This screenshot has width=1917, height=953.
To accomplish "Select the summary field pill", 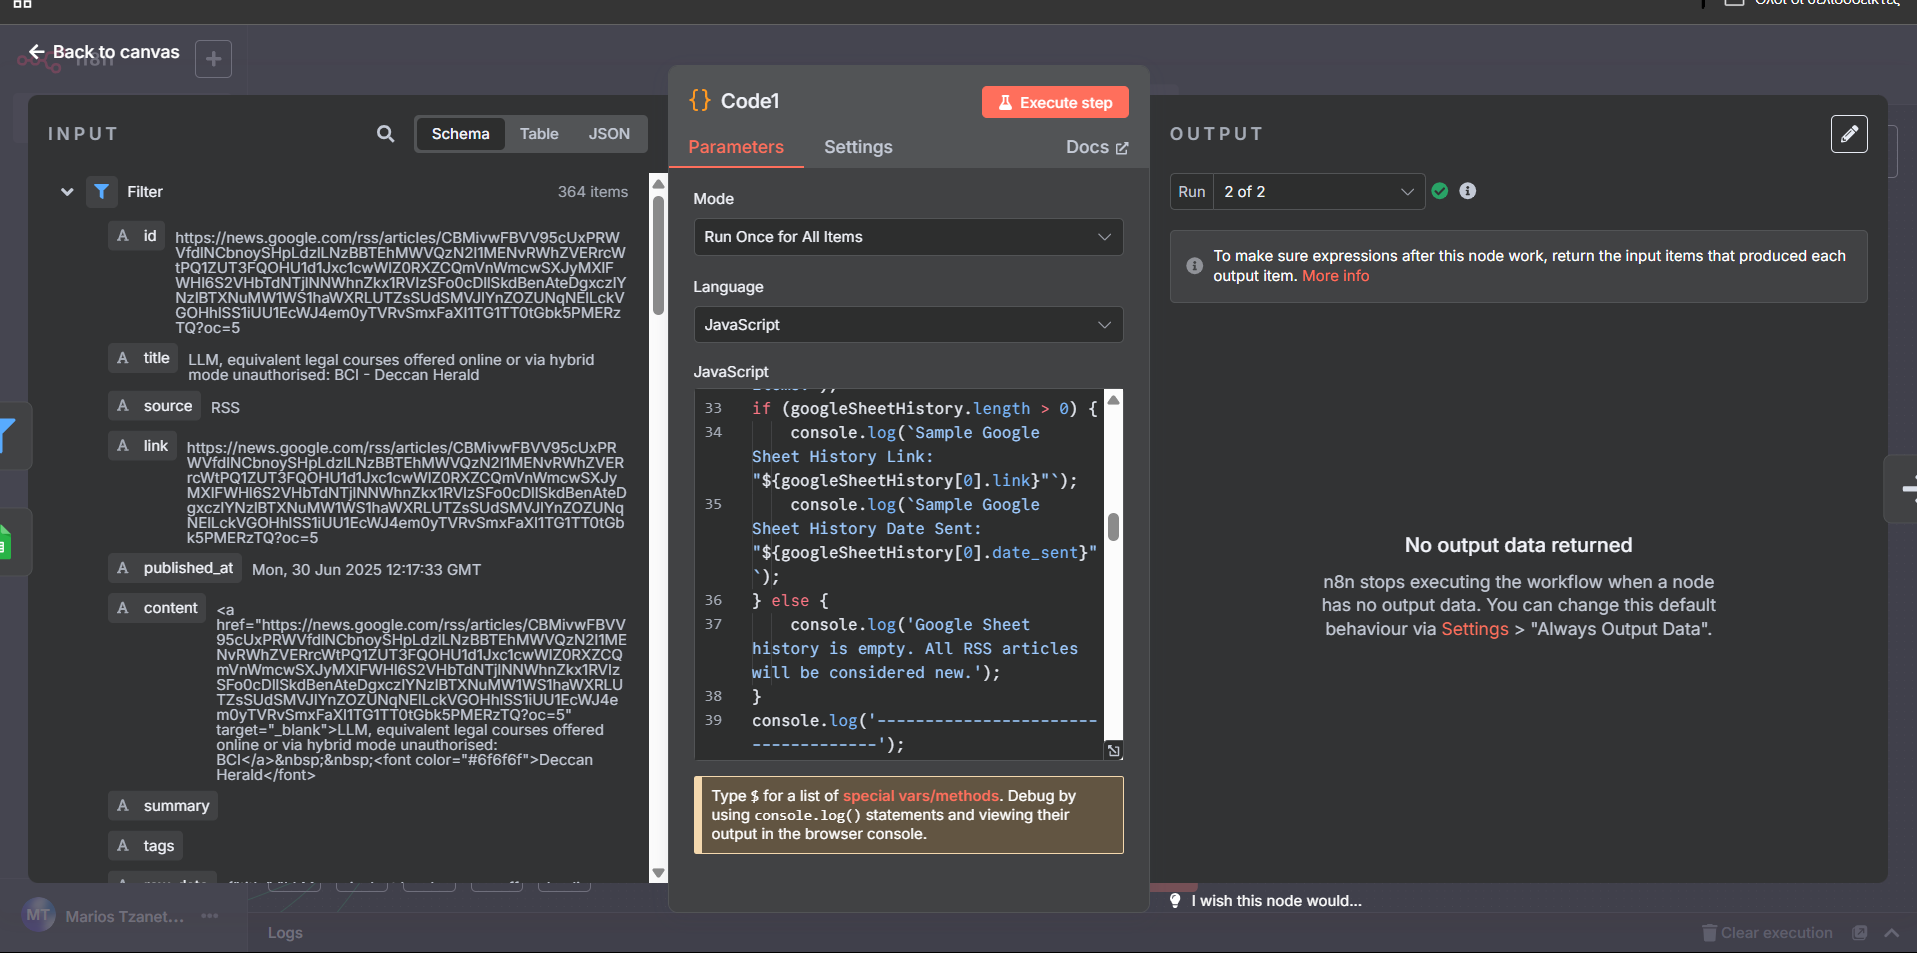I will (x=163, y=806).
